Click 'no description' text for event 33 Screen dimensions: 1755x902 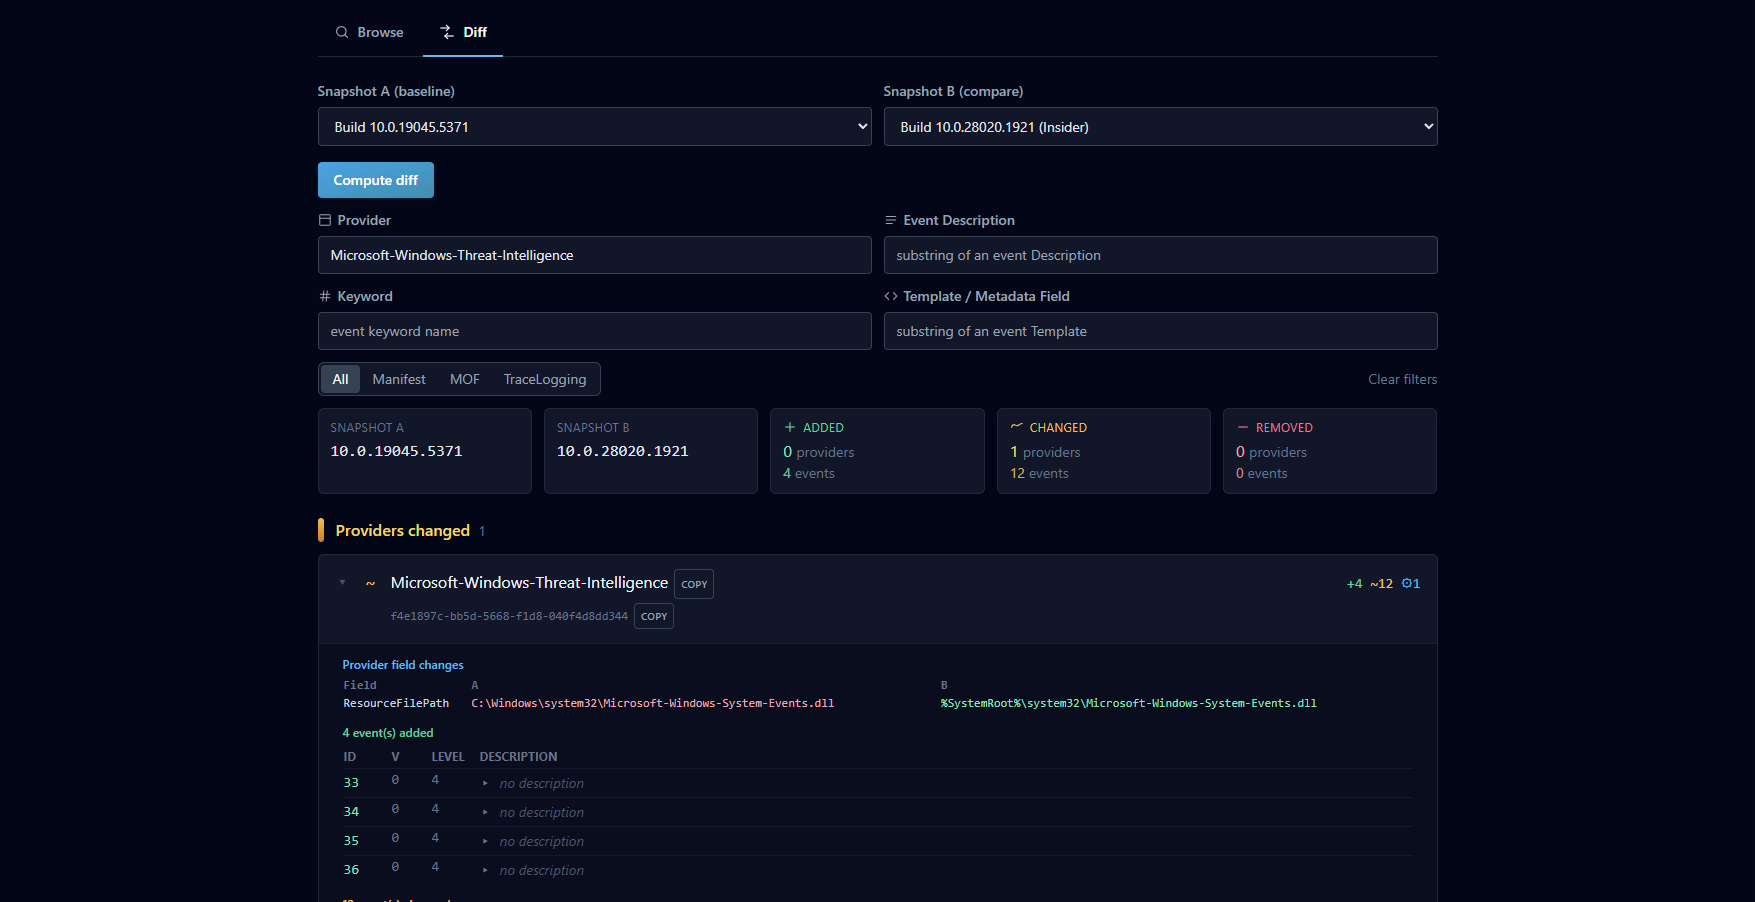(542, 784)
